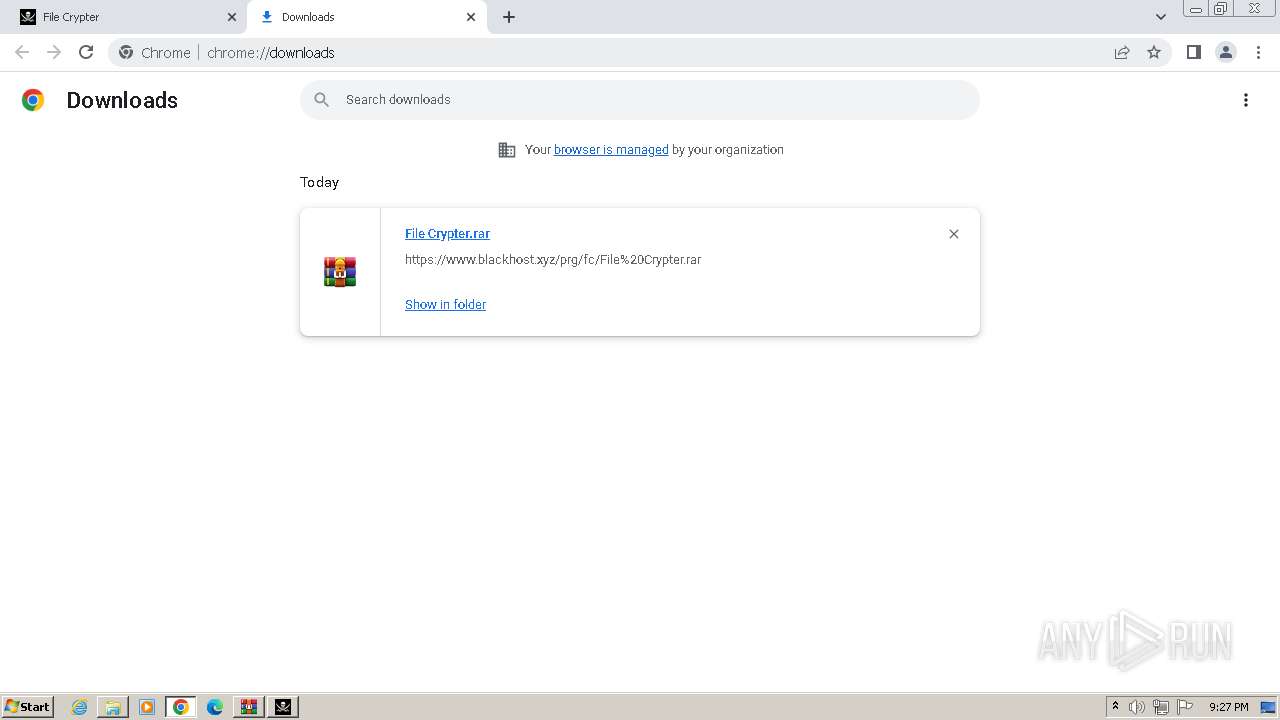
Task: Click the Today date heading
Action: pos(319,182)
